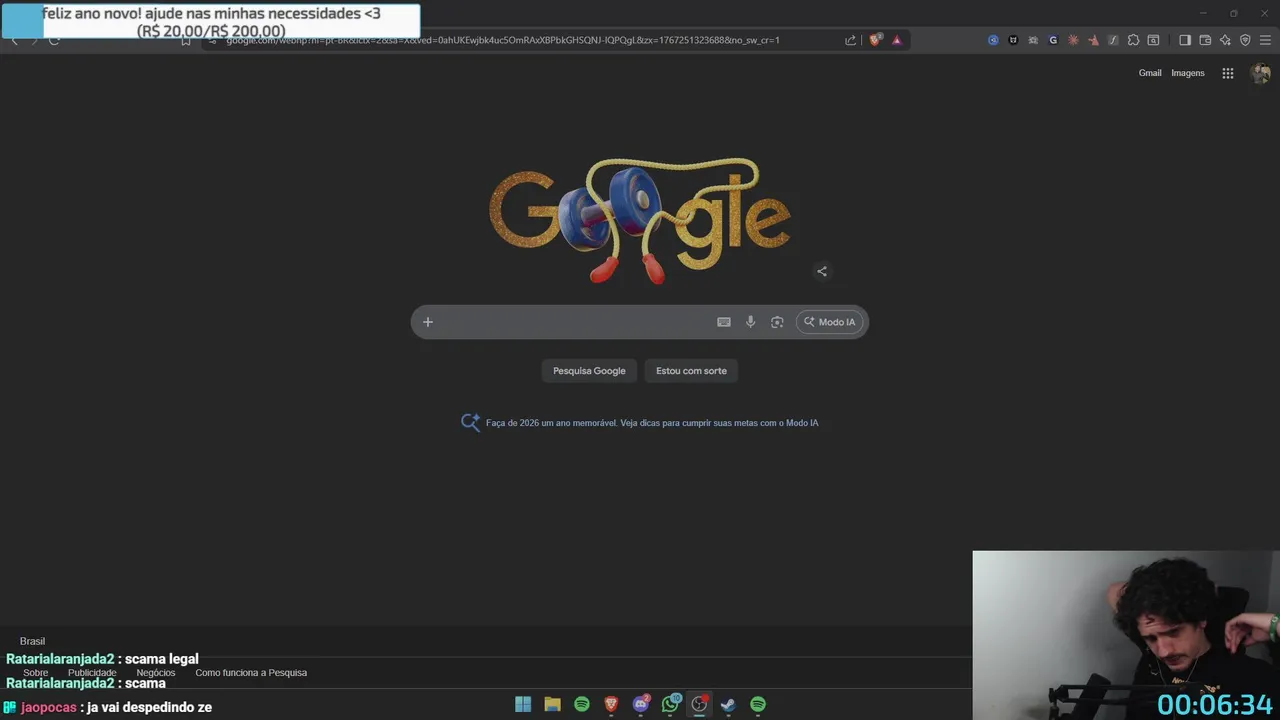Open the Google account profile picture
This screenshot has width=1280, height=720.
coord(1261,73)
